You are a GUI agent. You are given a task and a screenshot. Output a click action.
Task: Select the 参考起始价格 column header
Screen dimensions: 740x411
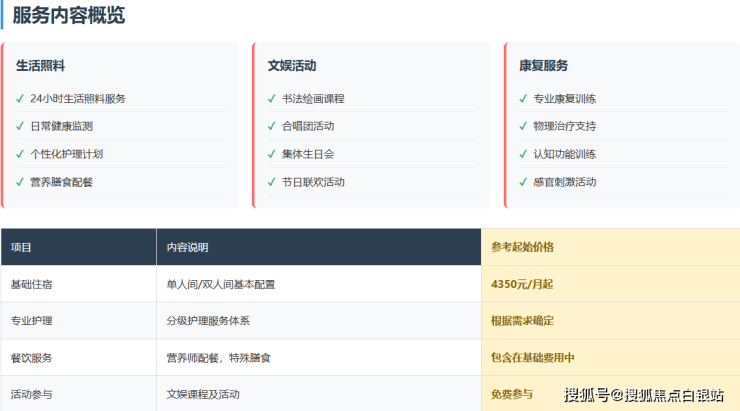coord(522,247)
